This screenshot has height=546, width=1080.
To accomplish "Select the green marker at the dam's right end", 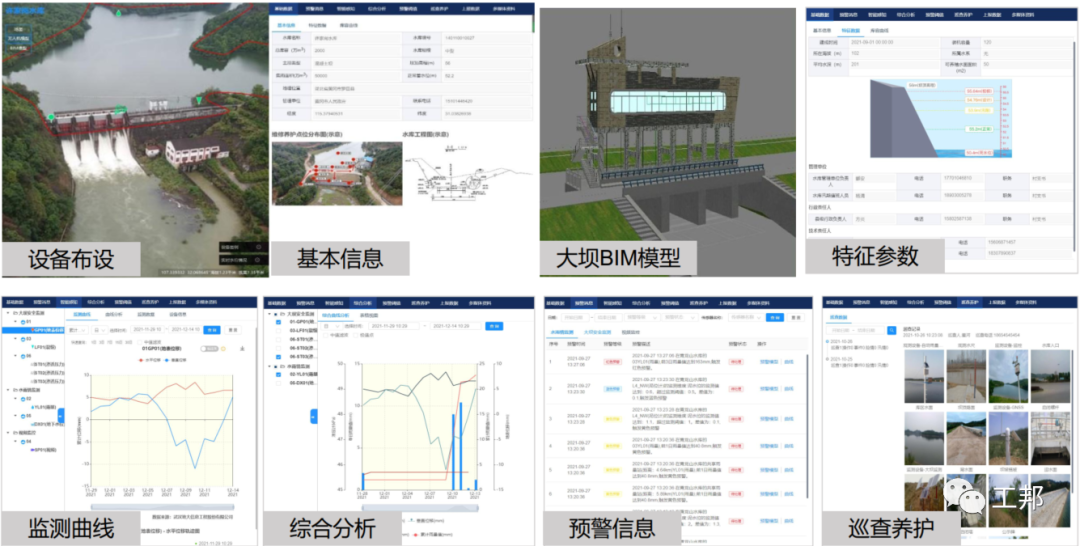I will coord(199,101).
